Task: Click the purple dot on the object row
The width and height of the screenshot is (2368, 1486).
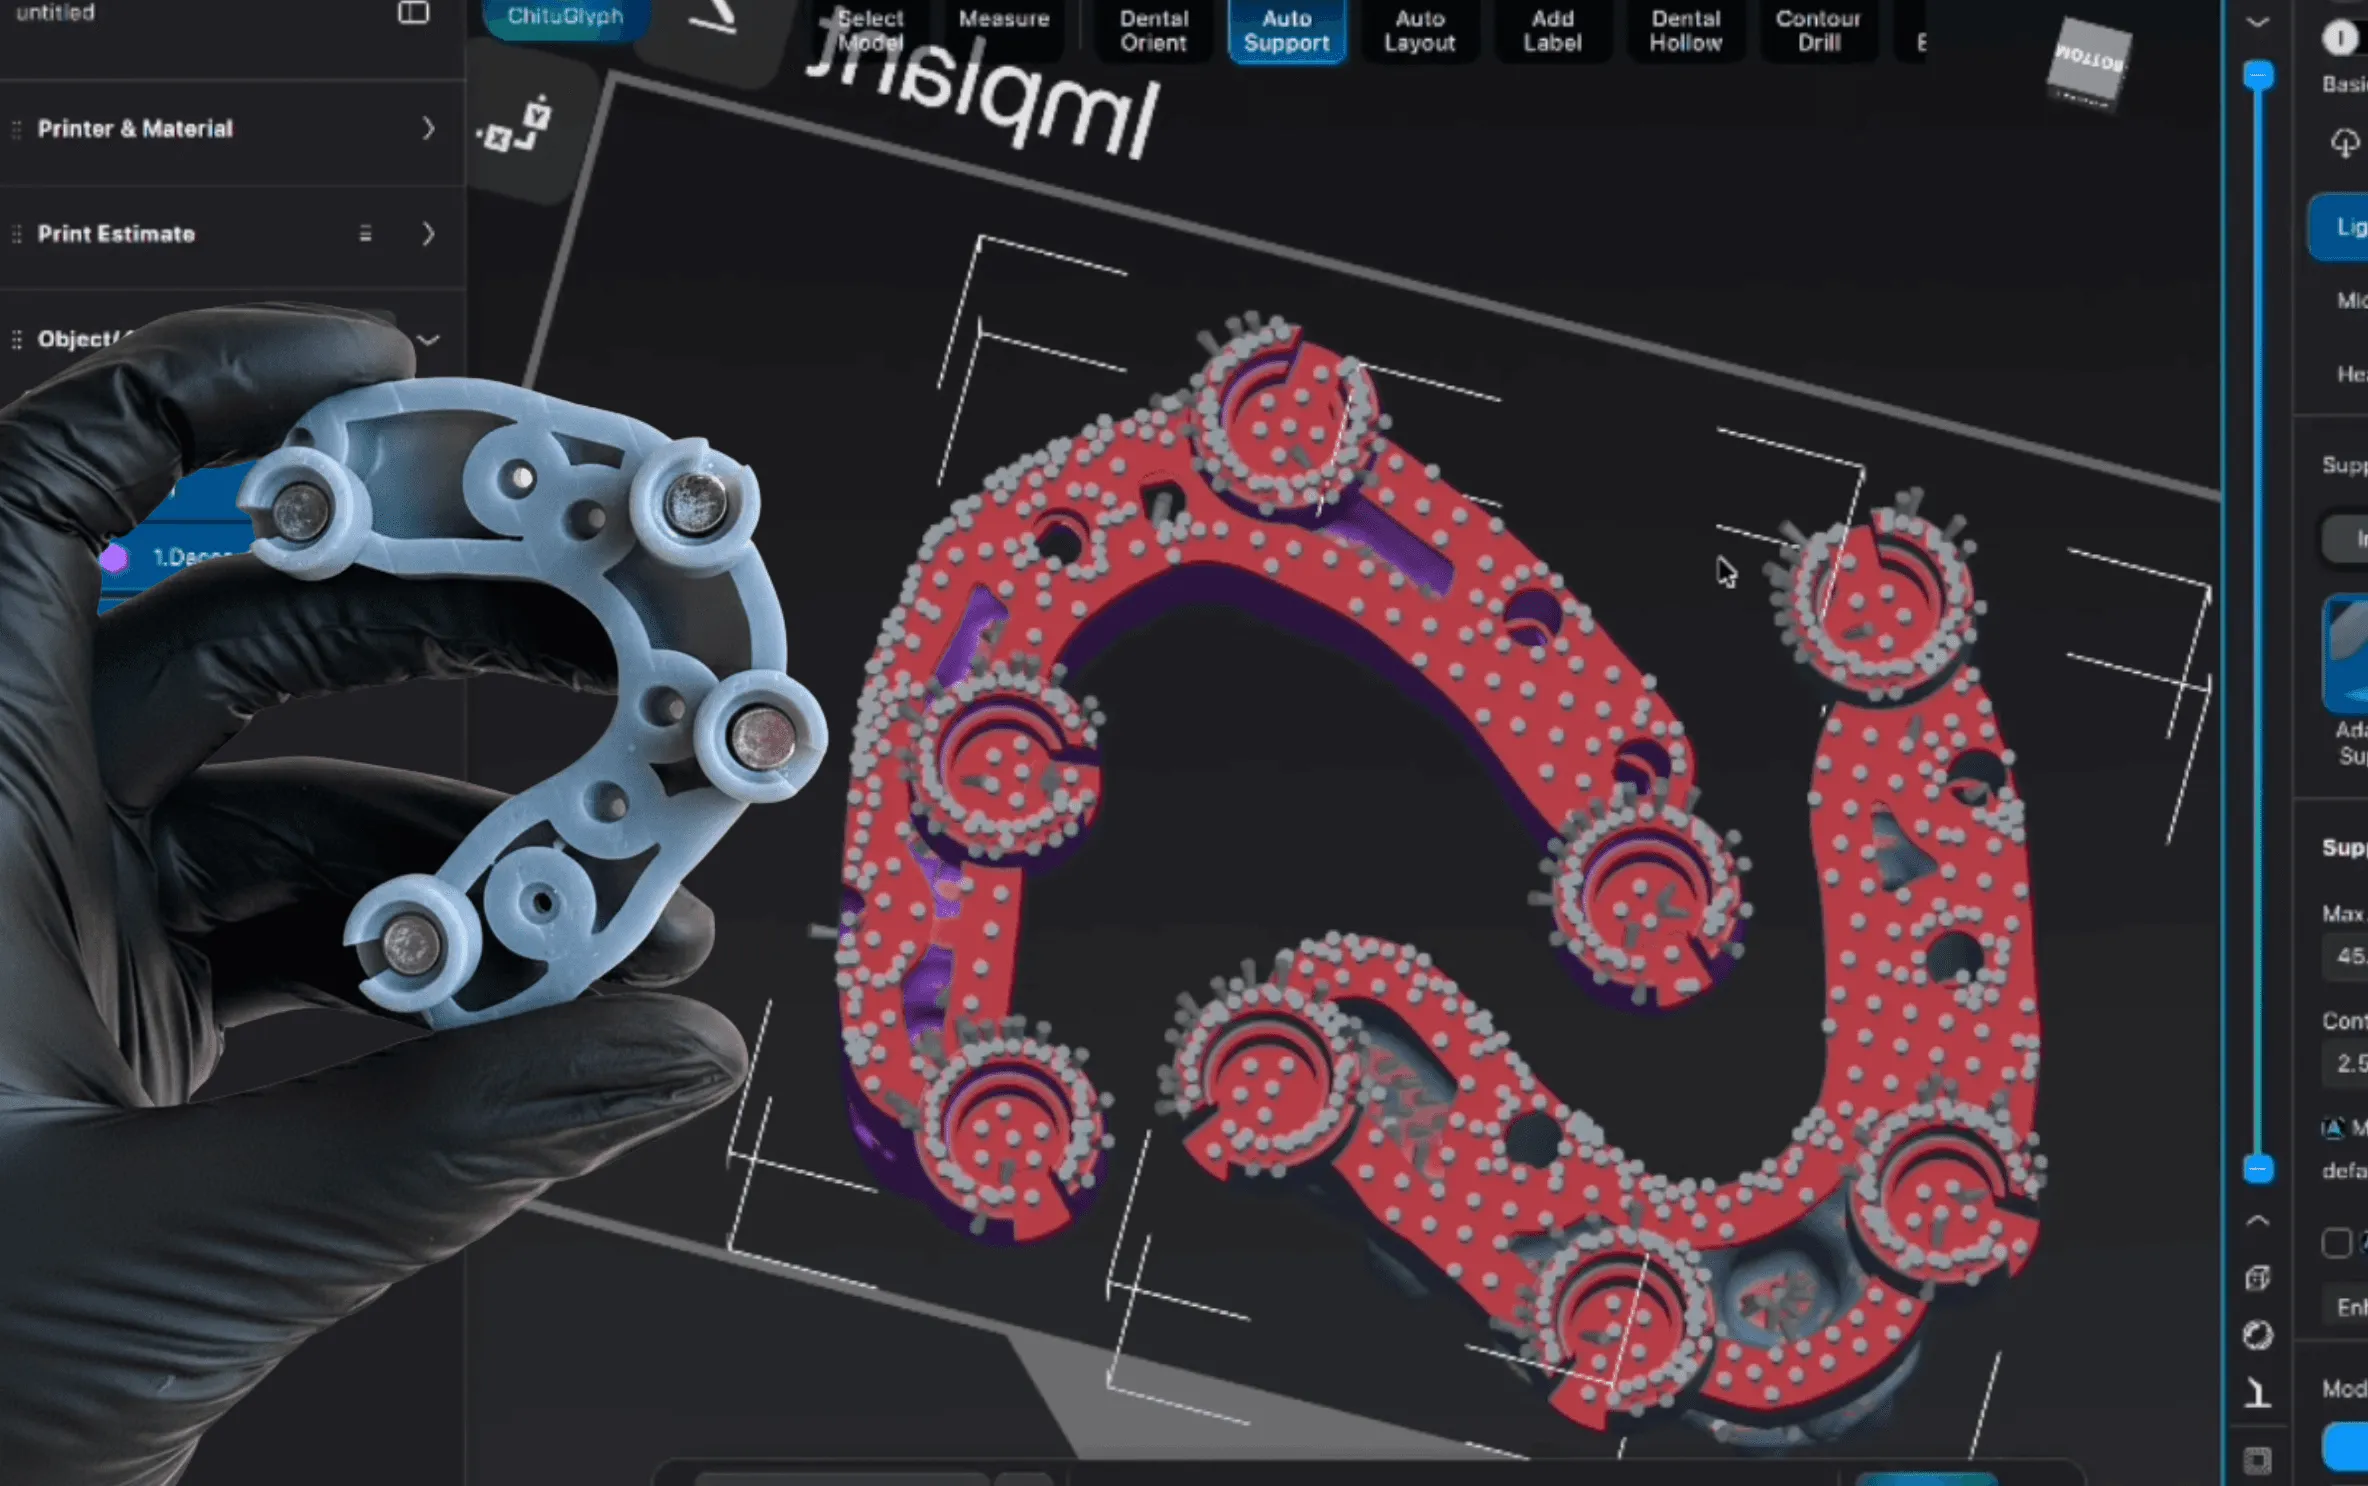Action: coord(114,557)
